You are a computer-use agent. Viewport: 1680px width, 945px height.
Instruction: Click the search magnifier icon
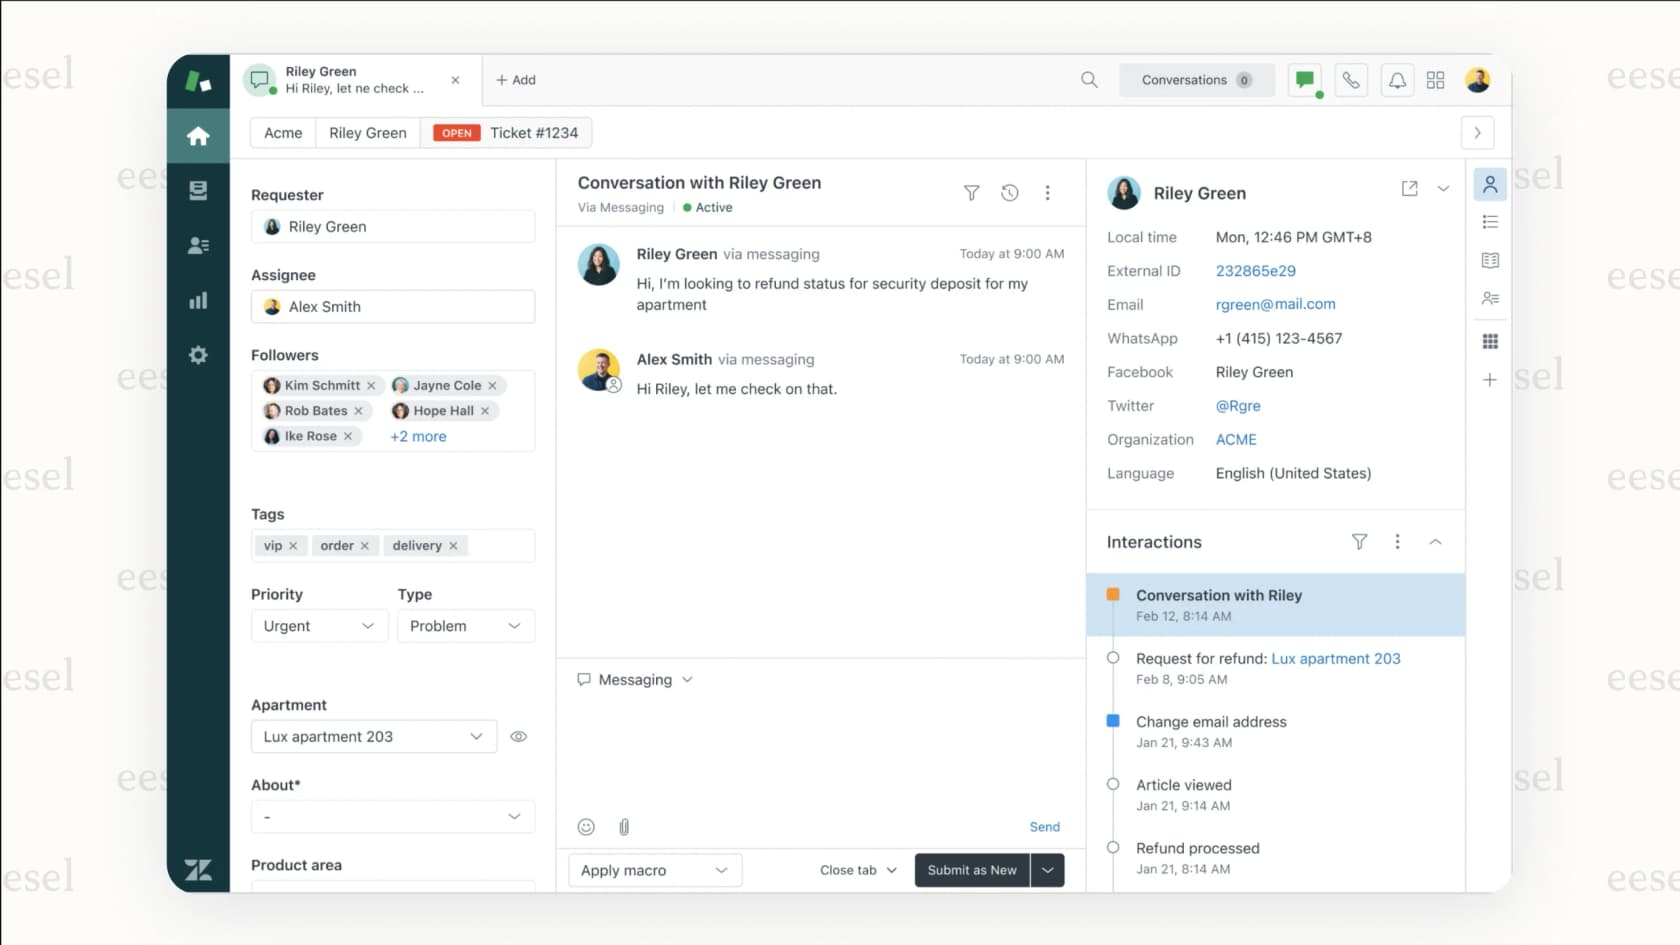(1089, 80)
